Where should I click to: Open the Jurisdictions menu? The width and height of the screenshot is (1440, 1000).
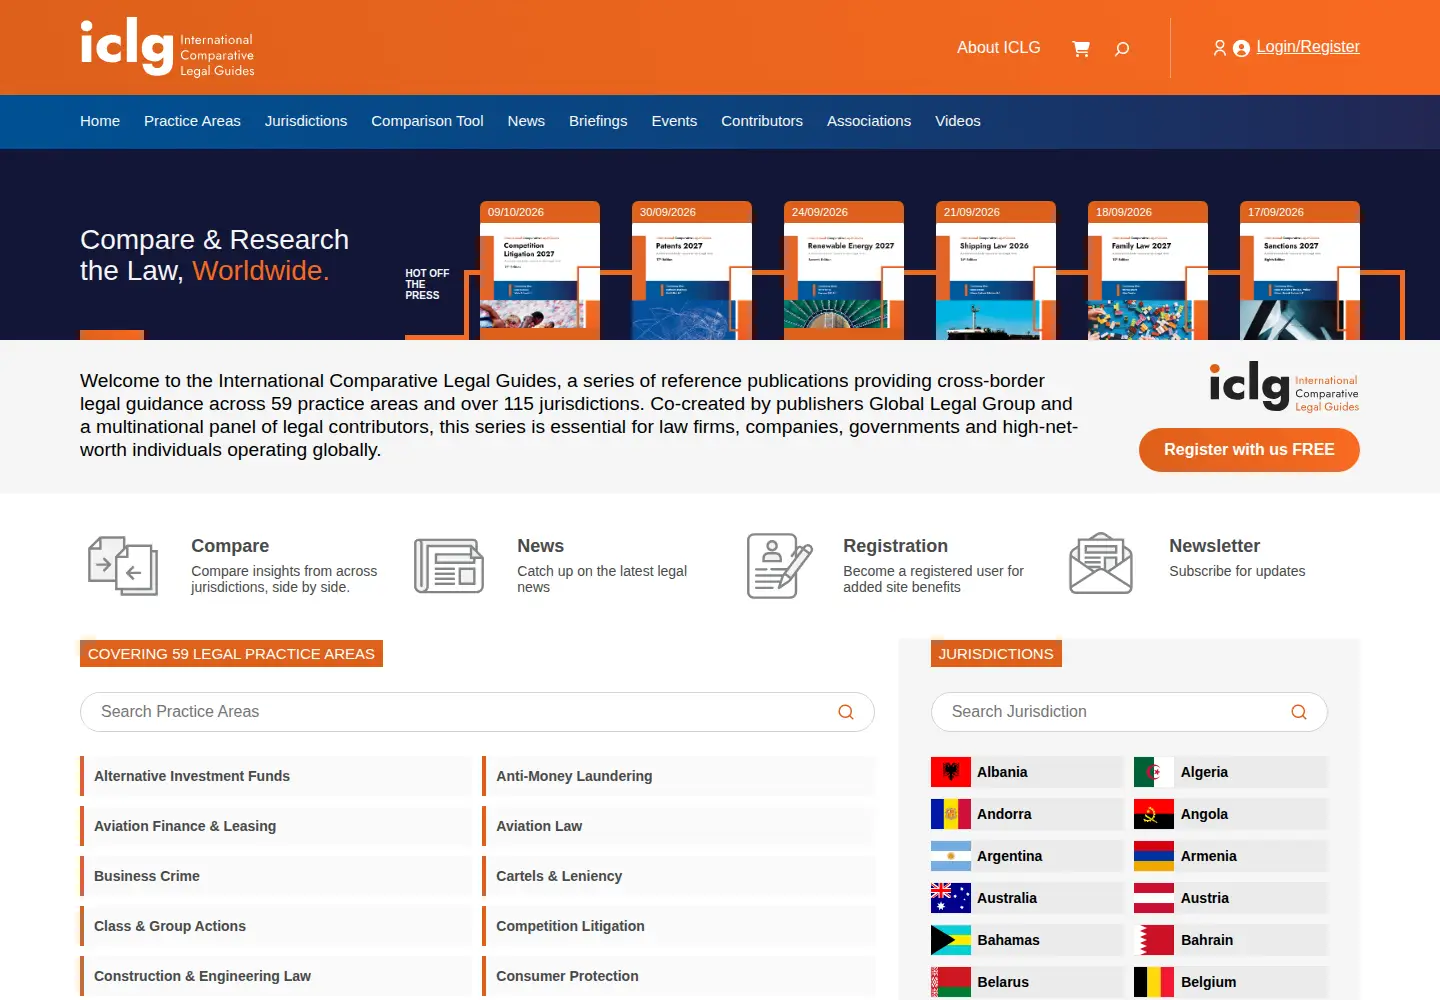tap(306, 121)
